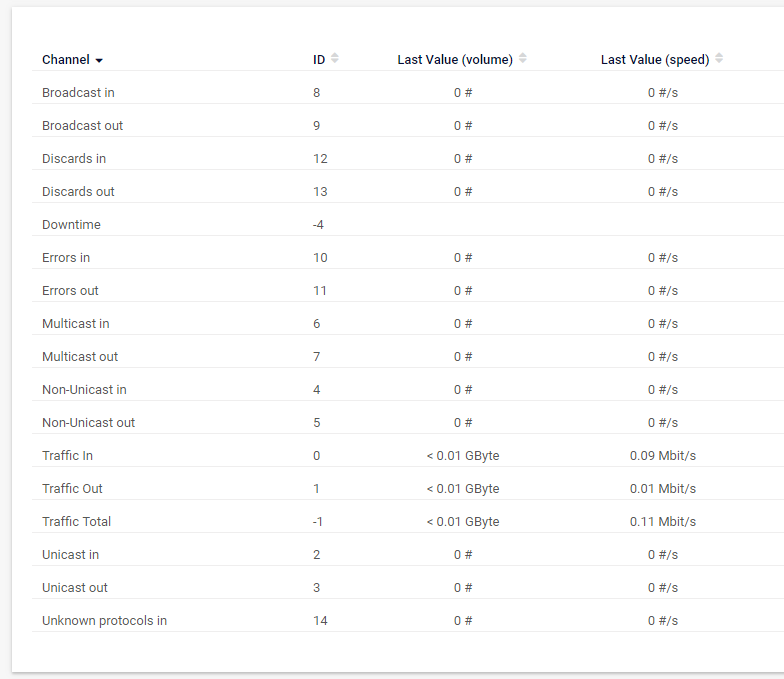Click the Unknown protocols in channel

[104, 621]
